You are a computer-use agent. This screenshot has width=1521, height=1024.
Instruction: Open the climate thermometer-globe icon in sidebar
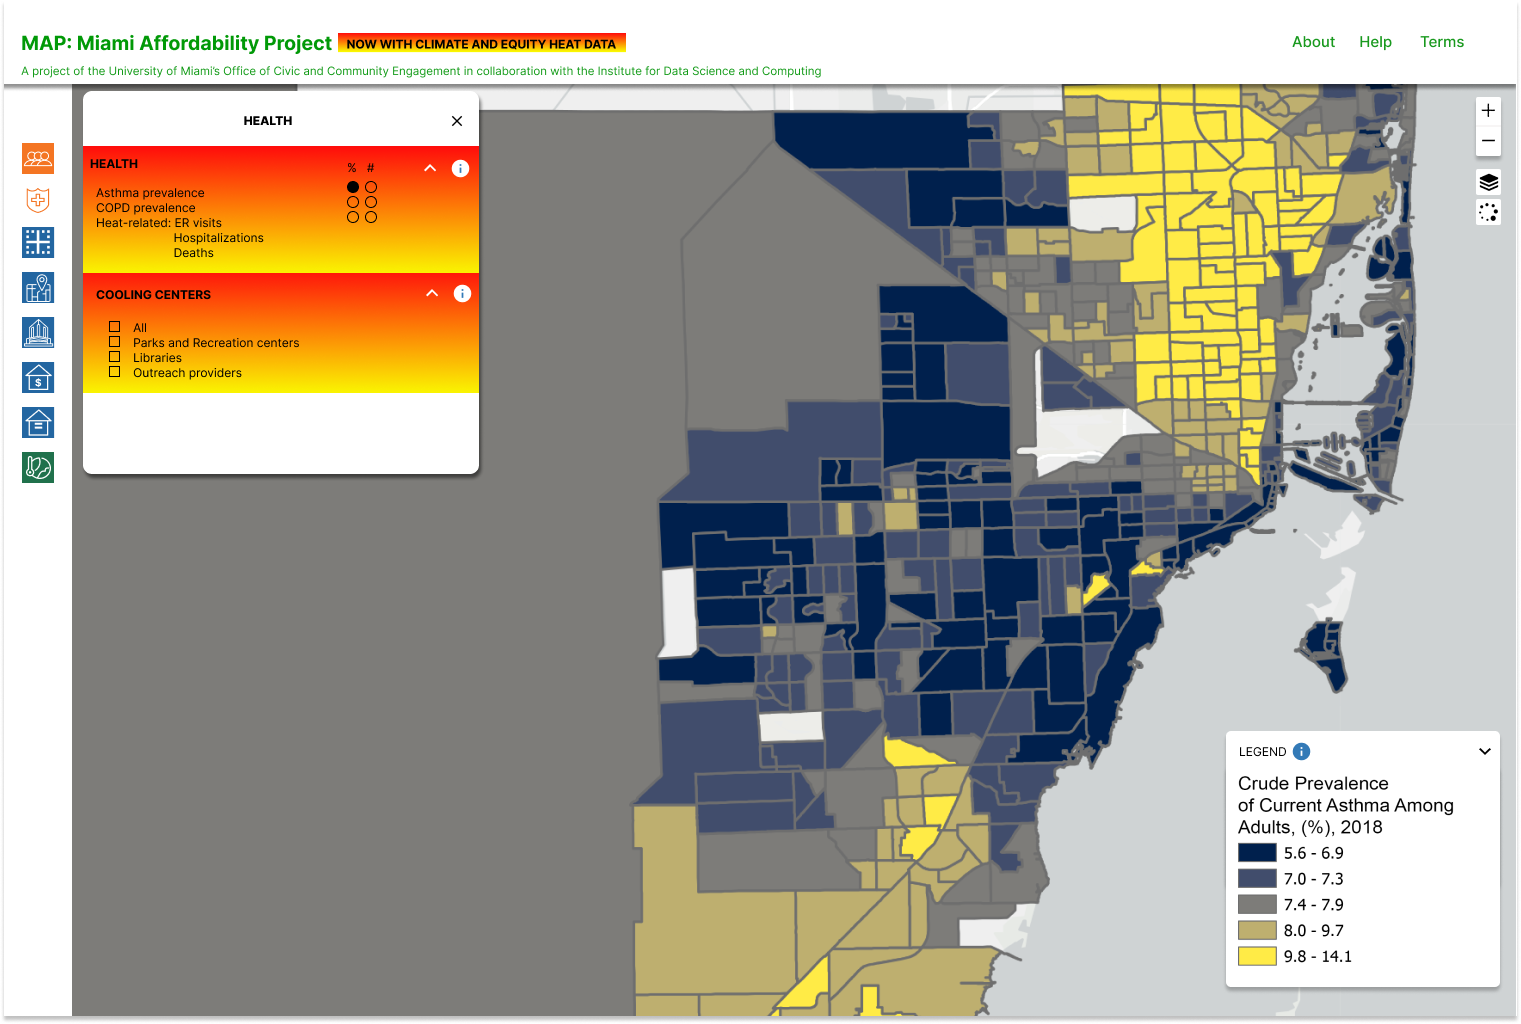point(38,467)
